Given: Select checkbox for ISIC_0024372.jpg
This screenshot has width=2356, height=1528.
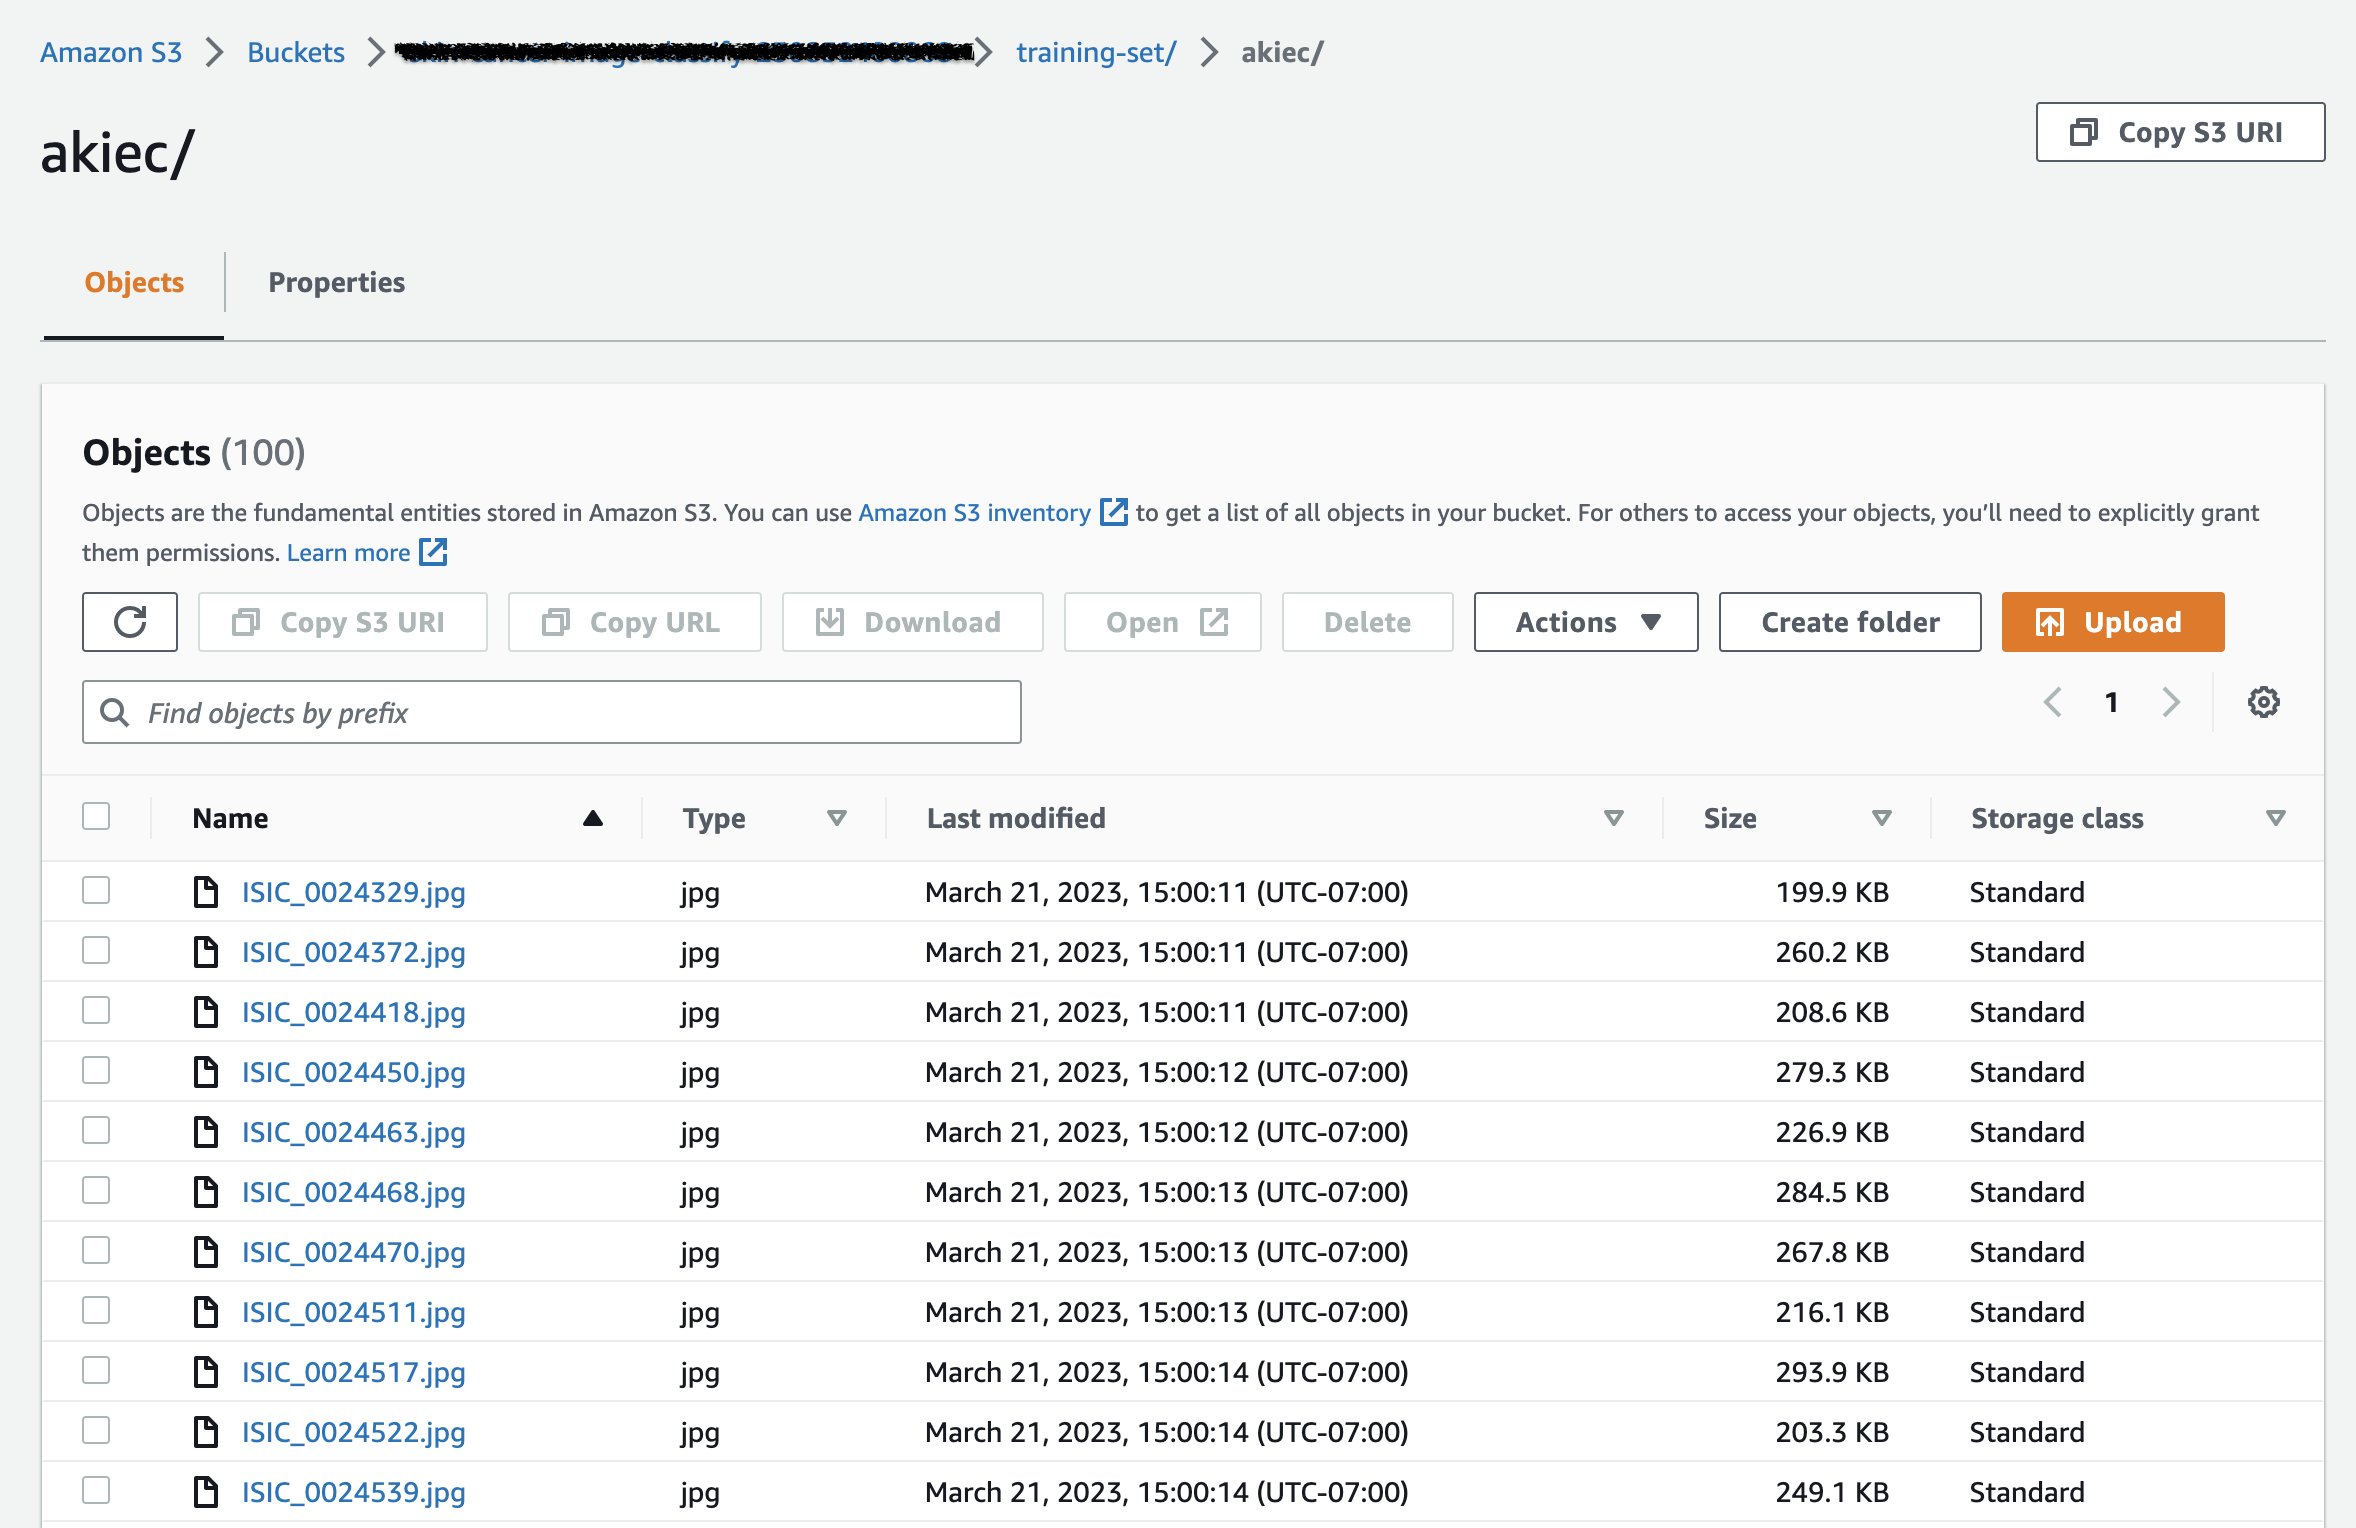Looking at the screenshot, I should pos(96,950).
